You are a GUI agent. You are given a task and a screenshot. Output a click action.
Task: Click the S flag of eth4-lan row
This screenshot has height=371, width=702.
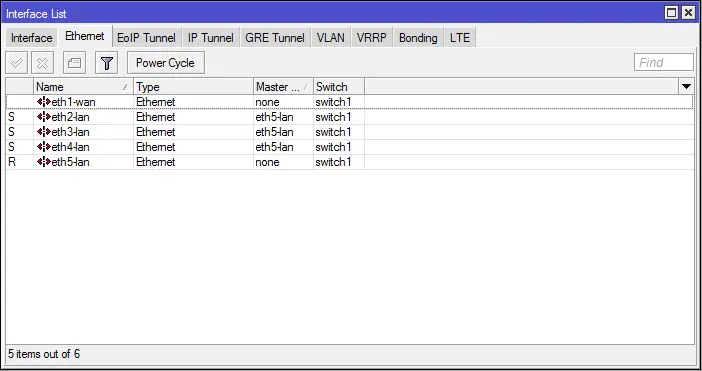12,147
